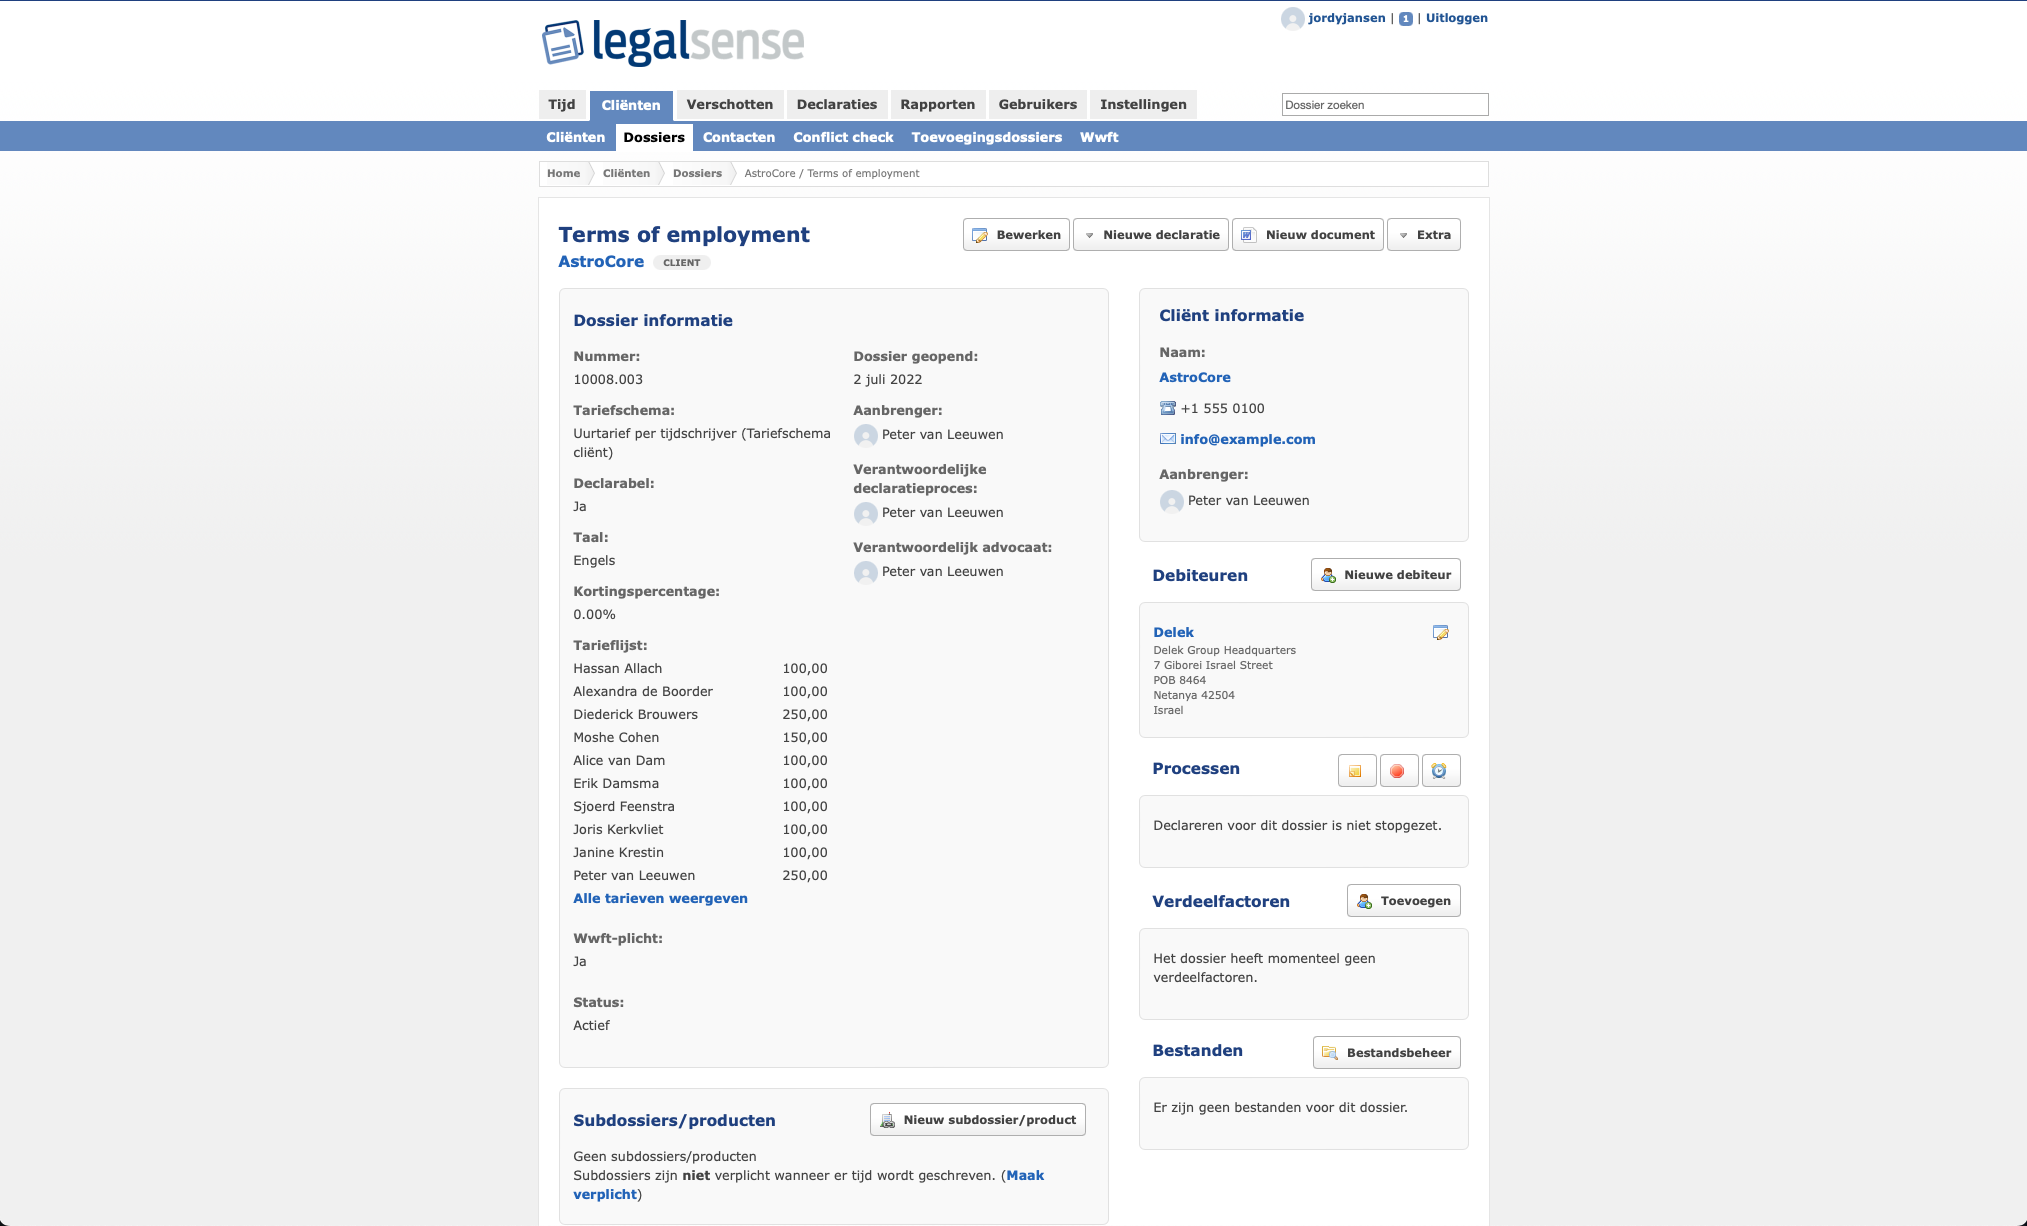Open the notification badge showing 1
Screen dimensions: 2027x1226
pos(1405,19)
